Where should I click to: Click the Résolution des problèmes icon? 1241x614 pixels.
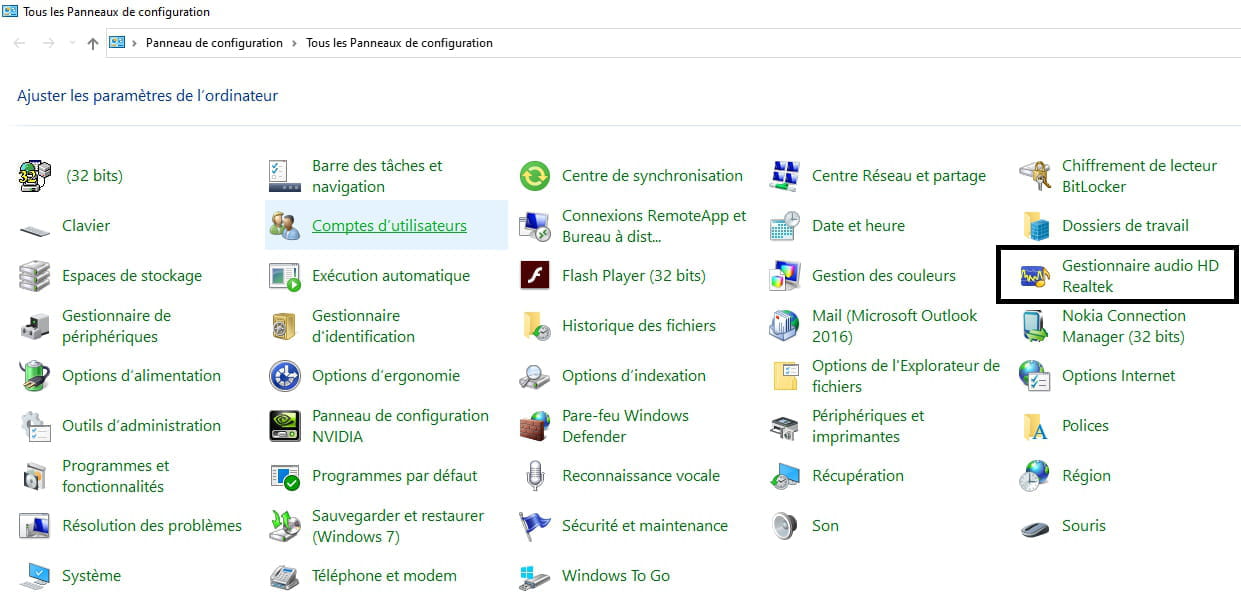35,526
